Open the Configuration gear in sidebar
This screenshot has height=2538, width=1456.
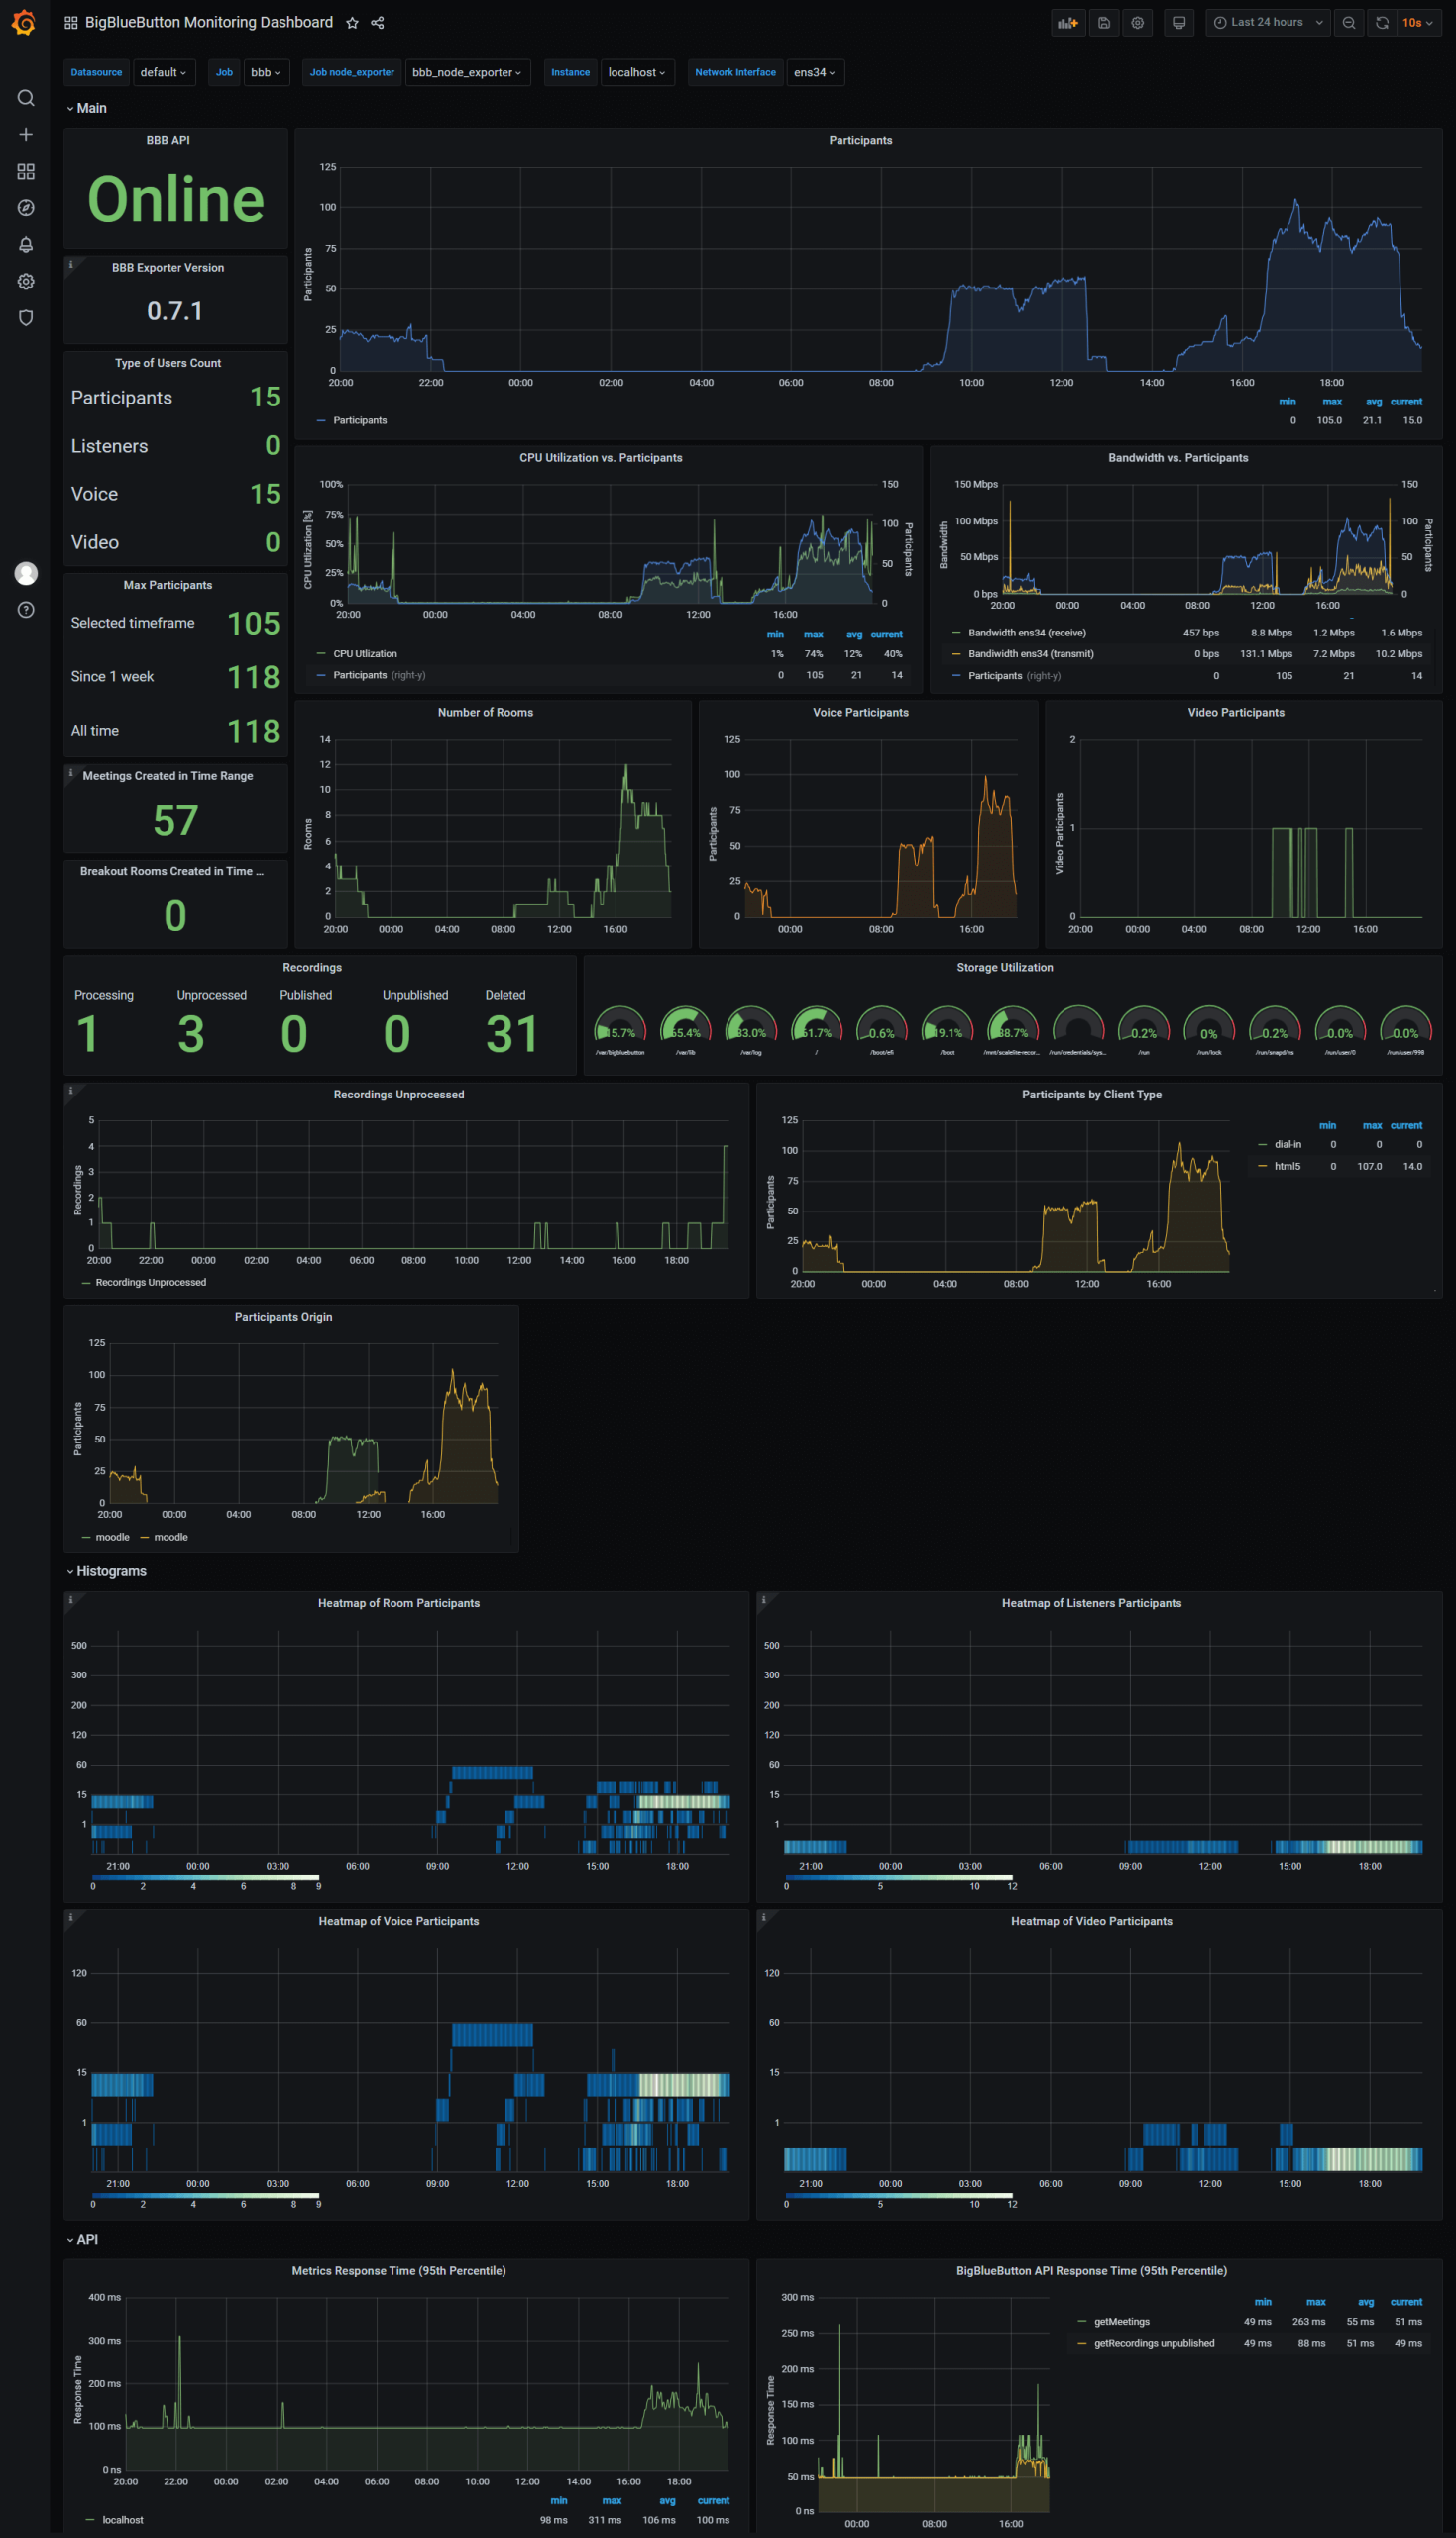coord(26,281)
